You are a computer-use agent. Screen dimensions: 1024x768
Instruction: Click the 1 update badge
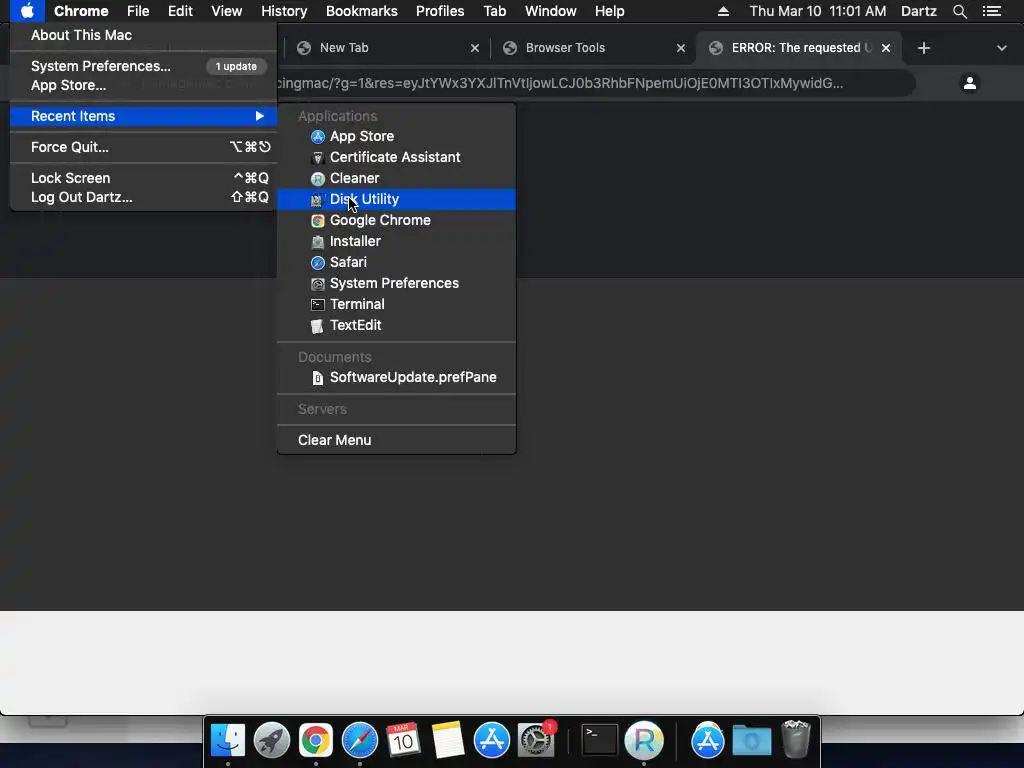236,66
